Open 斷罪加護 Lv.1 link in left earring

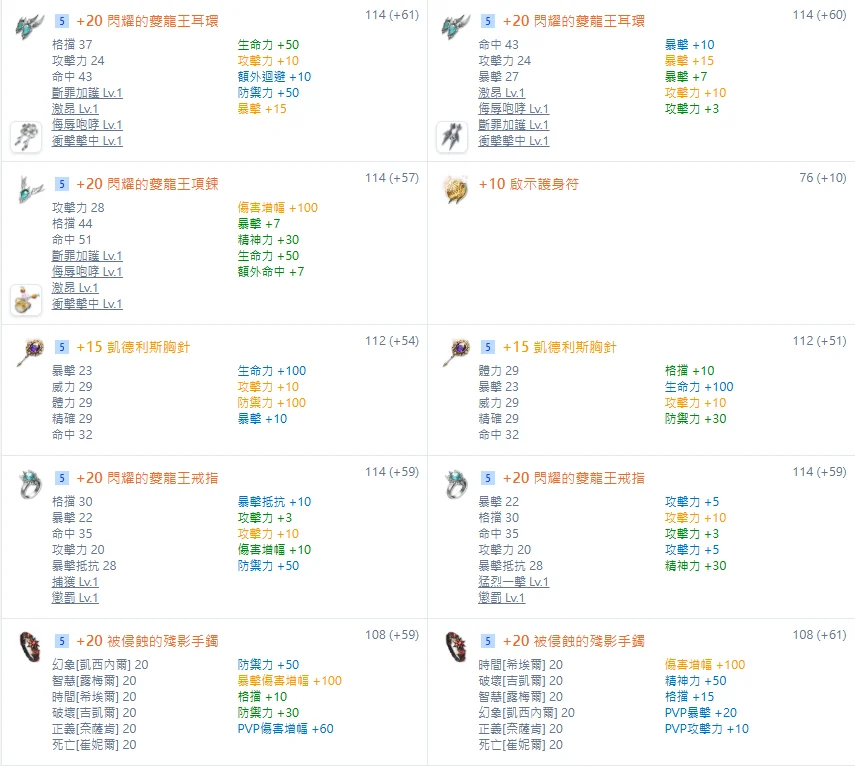[x=87, y=93]
